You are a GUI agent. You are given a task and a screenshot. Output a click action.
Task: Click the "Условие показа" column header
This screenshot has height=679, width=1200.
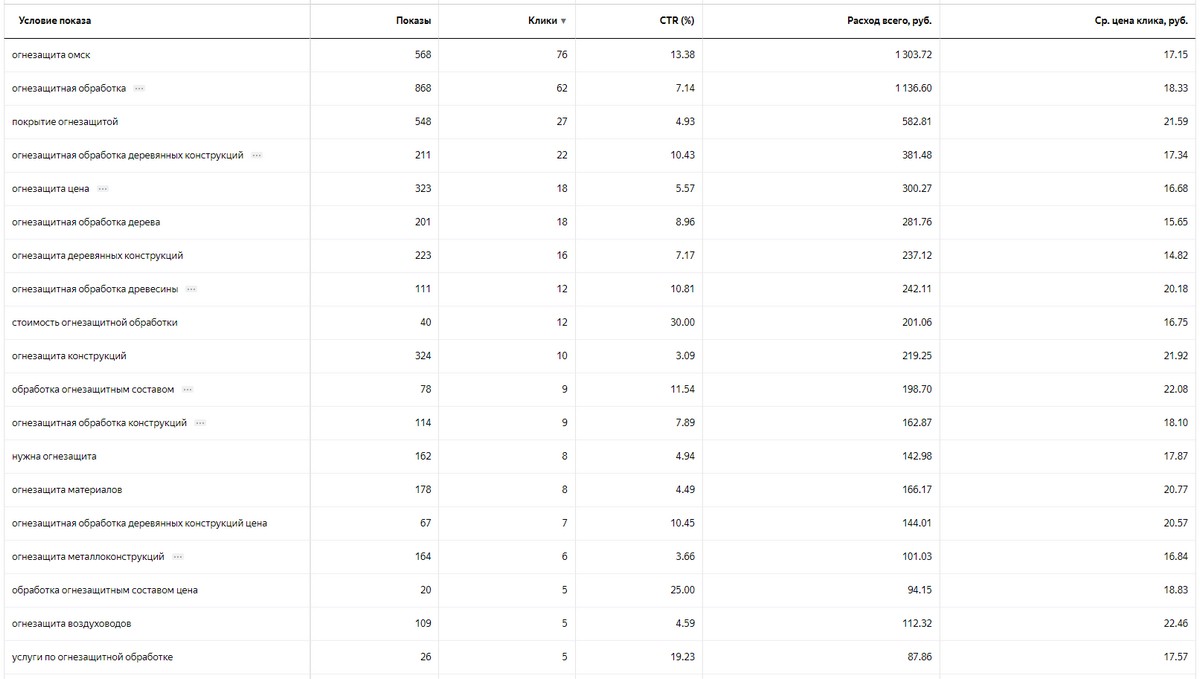pos(55,21)
